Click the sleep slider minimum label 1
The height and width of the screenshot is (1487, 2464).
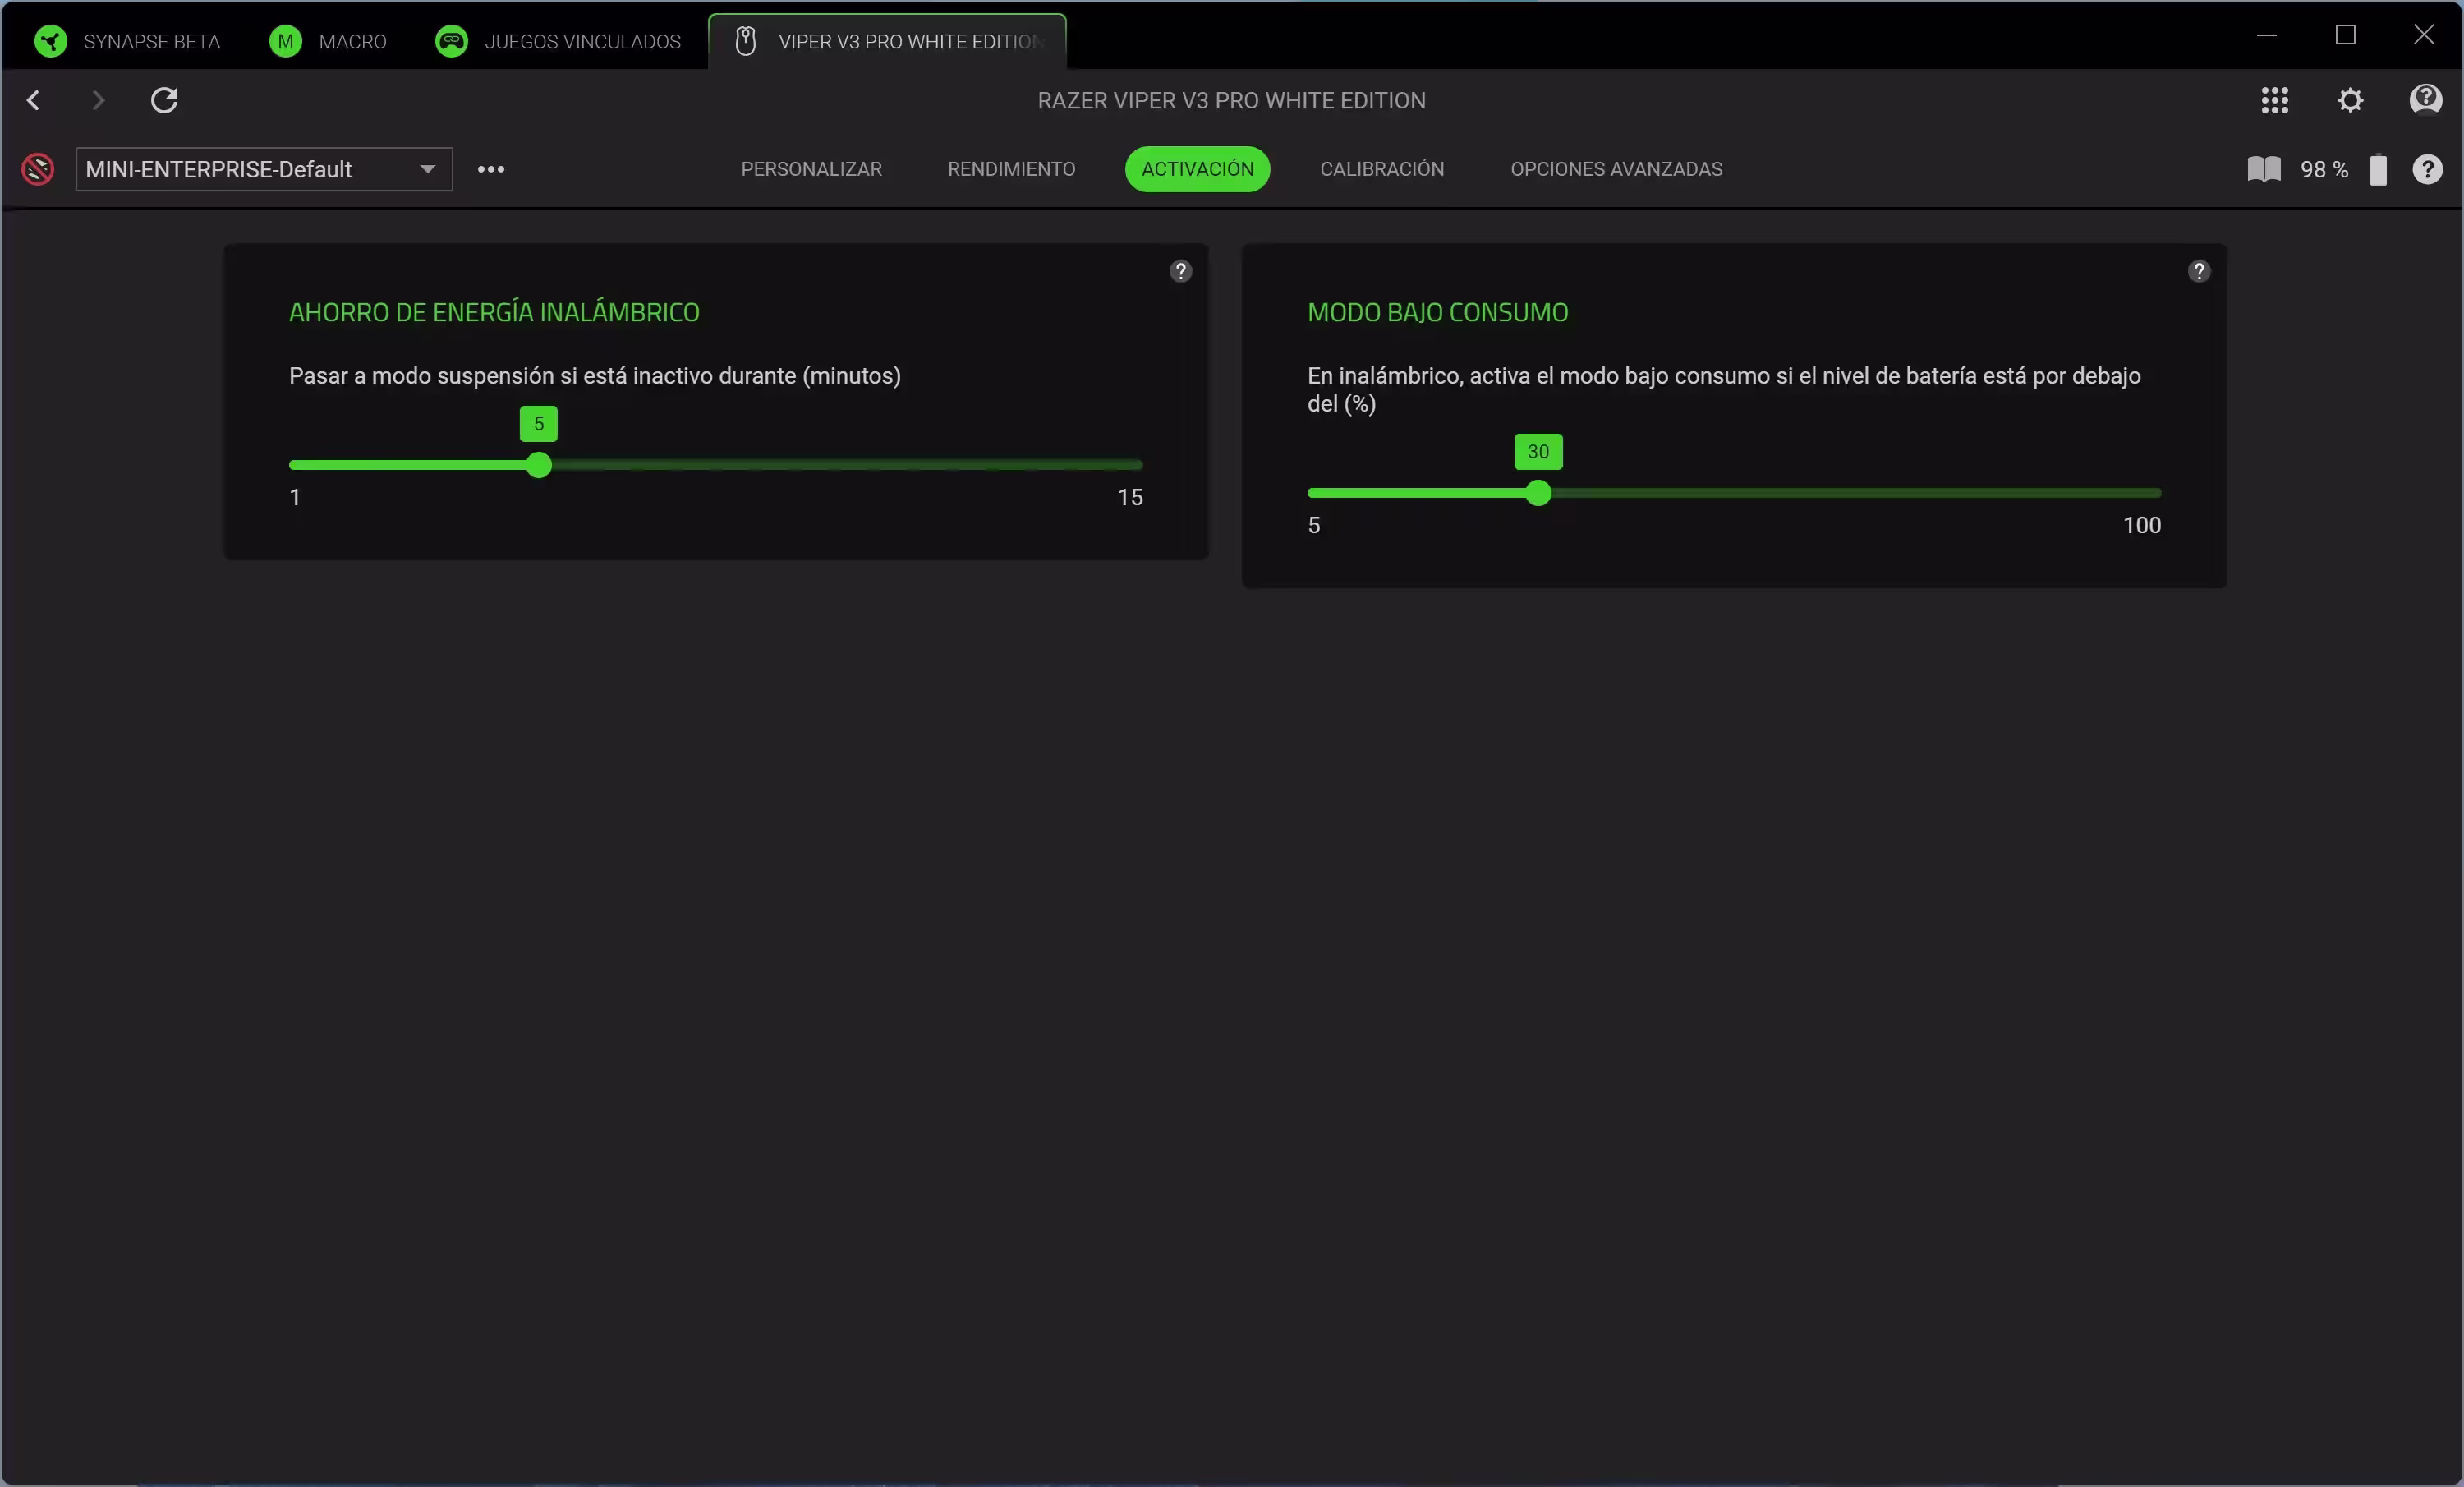tap(295, 497)
